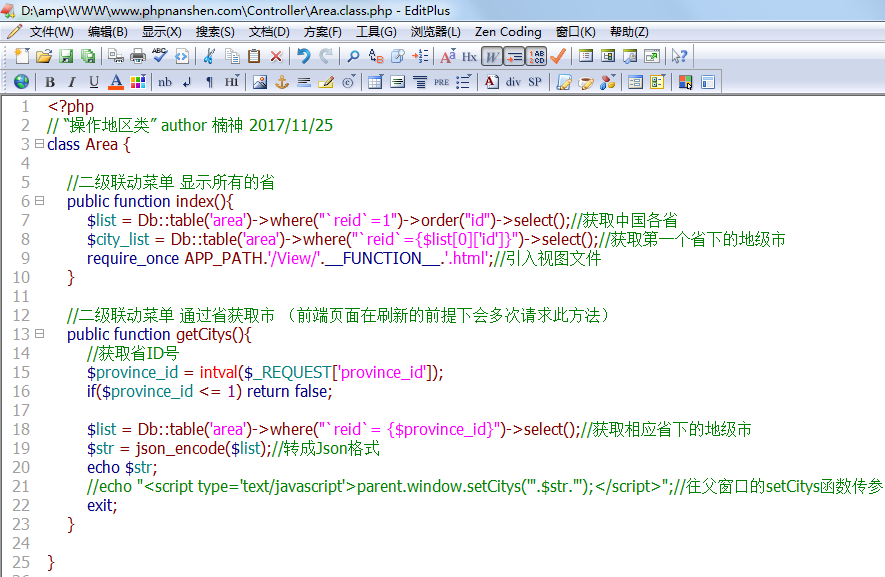Open the 搜索(S) menu

(215, 32)
